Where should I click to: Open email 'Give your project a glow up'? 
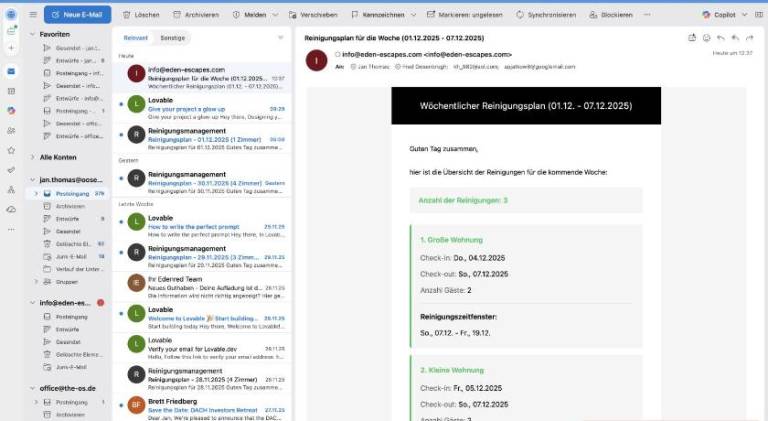(x=202, y=108)
